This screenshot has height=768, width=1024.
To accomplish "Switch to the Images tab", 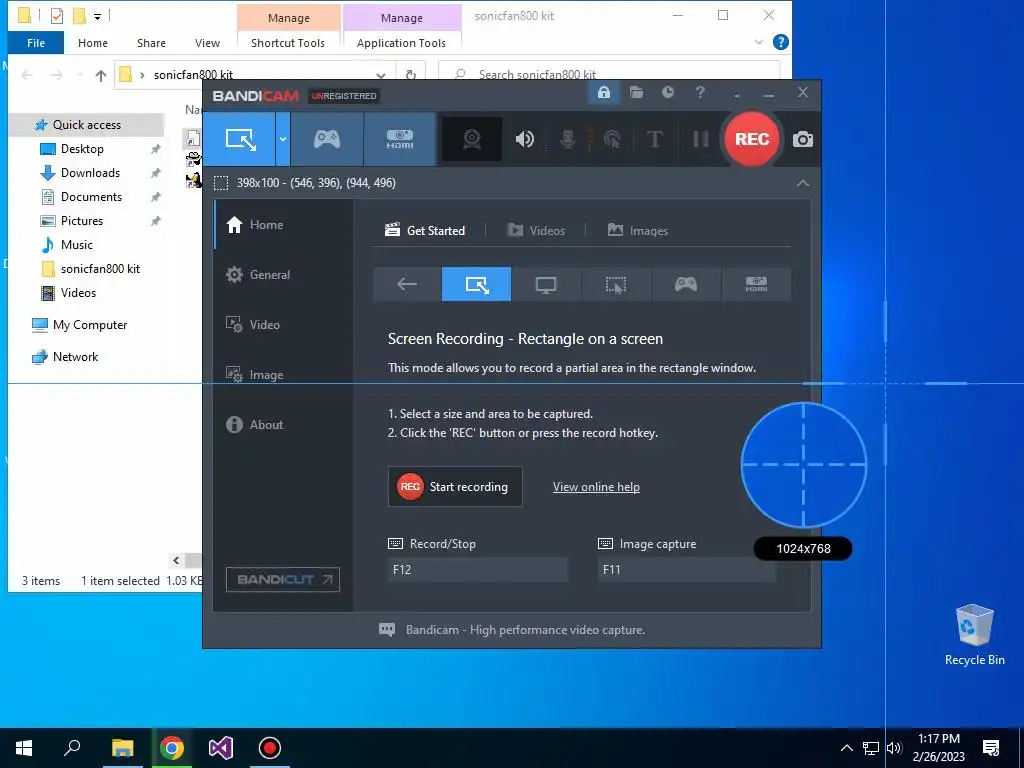I will [637, 231].
